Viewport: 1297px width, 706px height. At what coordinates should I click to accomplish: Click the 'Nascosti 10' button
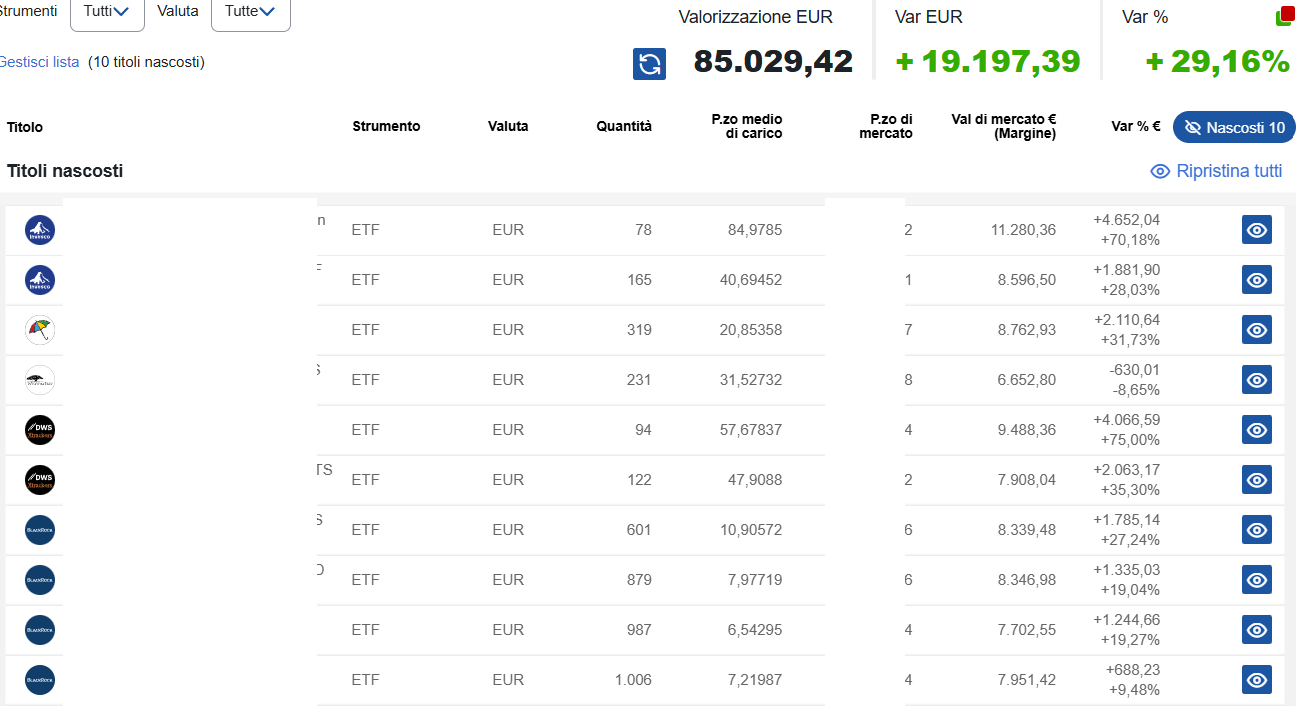click(x=1234, y=127)
